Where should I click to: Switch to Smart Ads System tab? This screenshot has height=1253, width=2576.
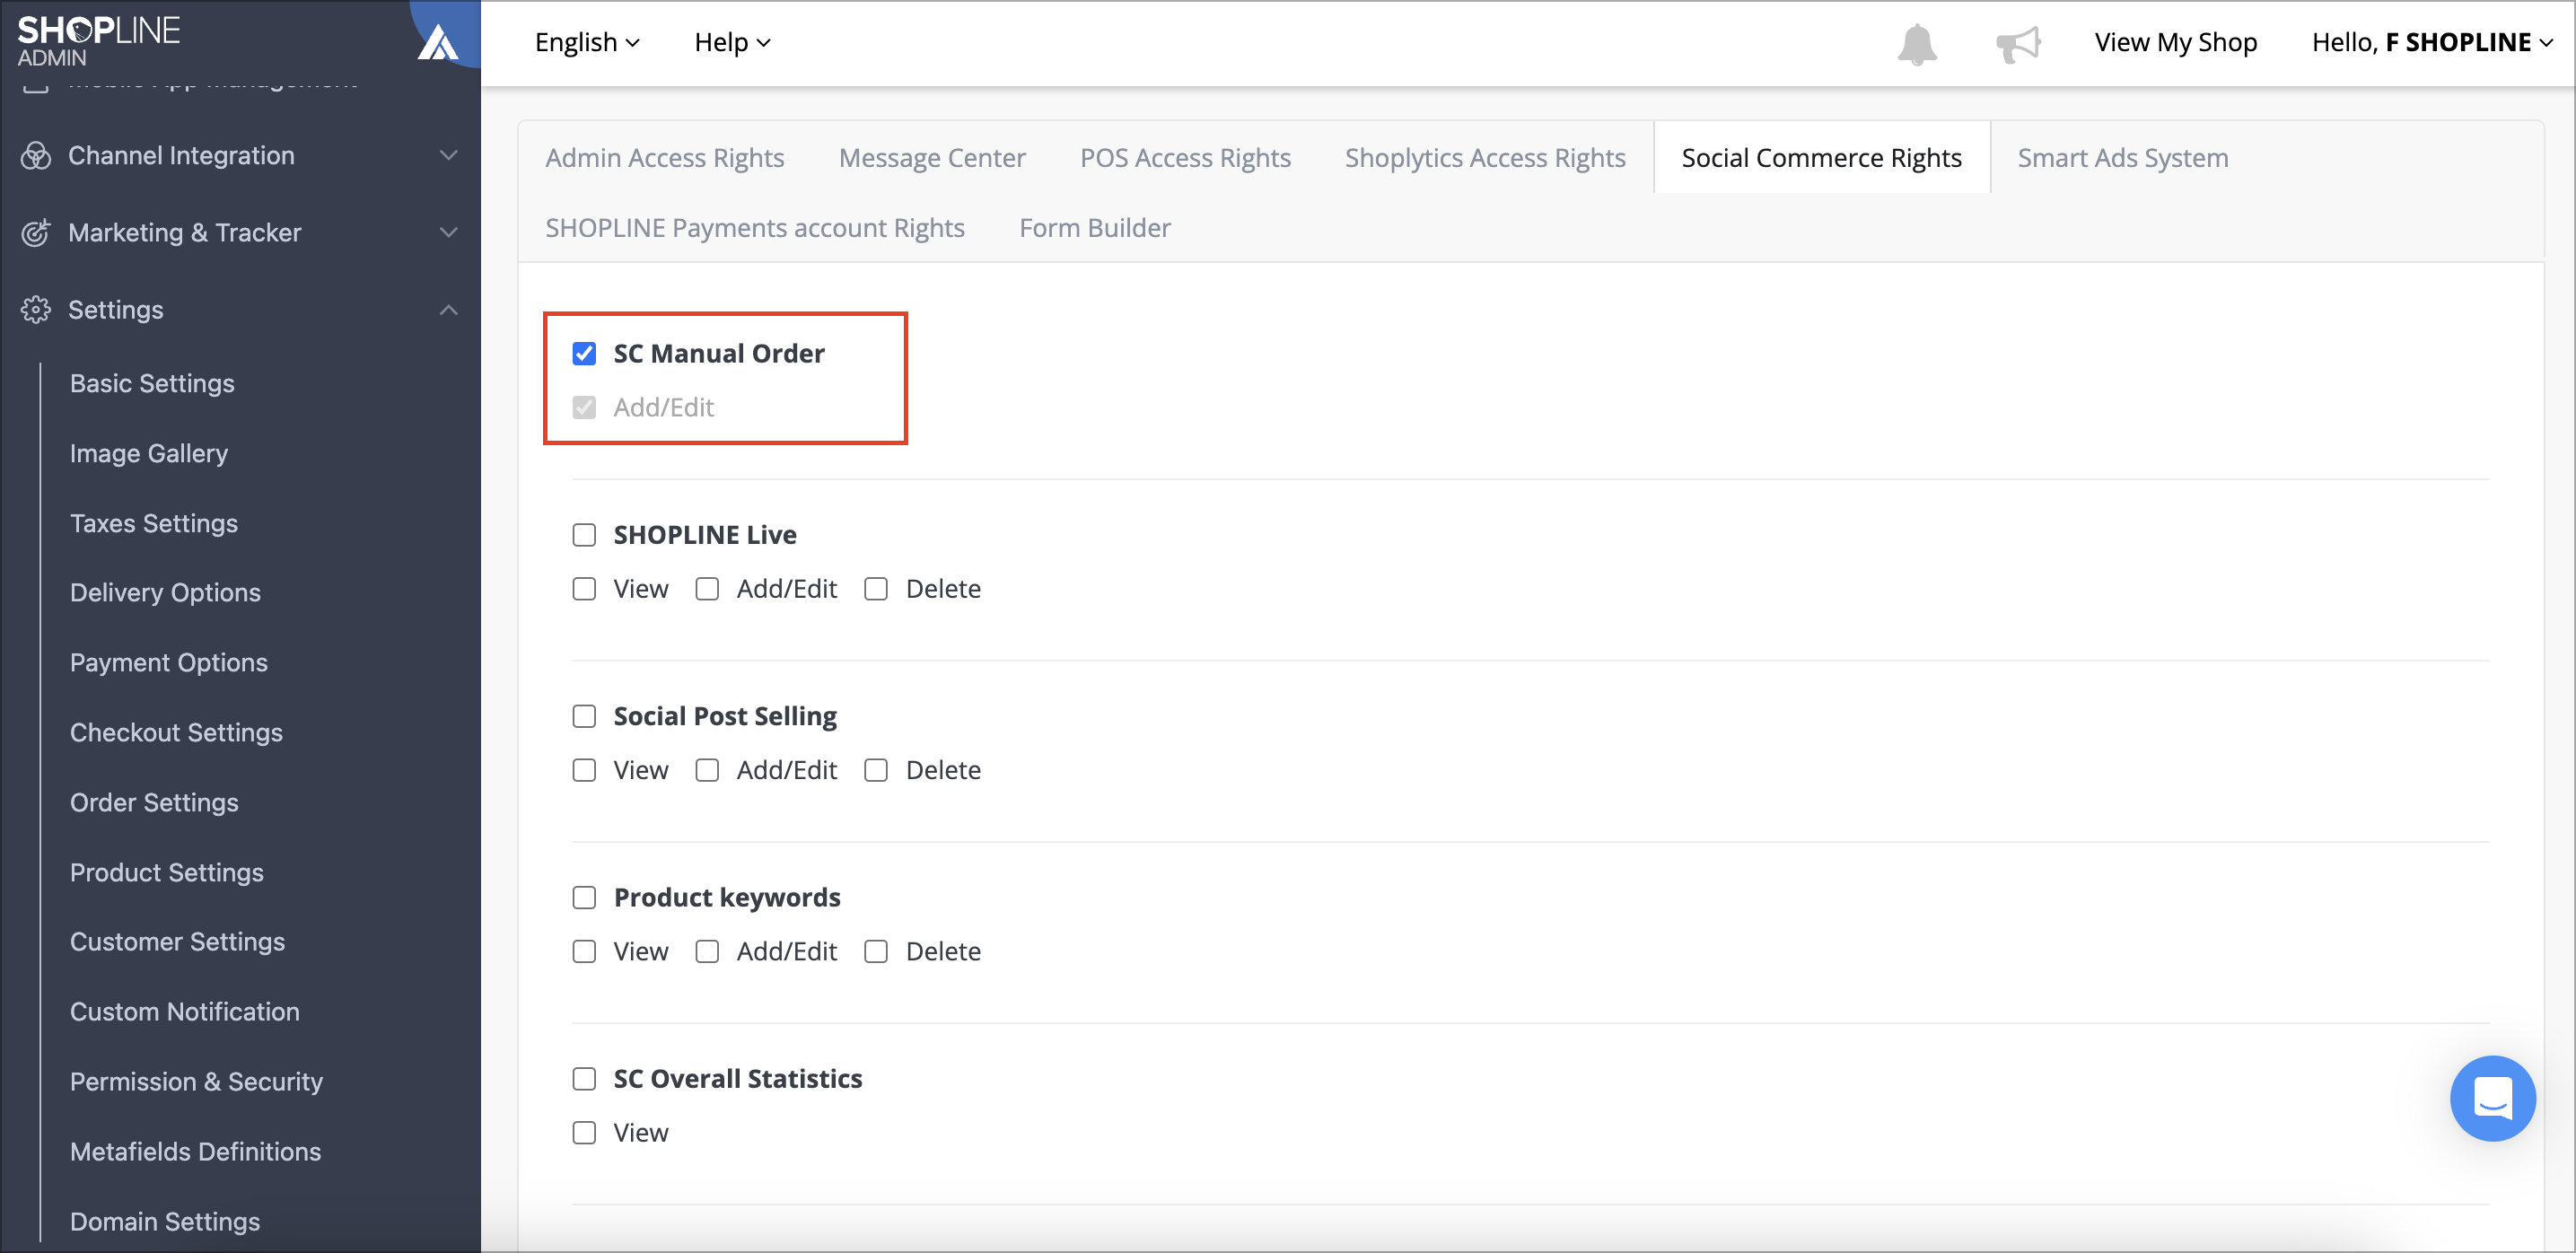tap(2122, 158)
